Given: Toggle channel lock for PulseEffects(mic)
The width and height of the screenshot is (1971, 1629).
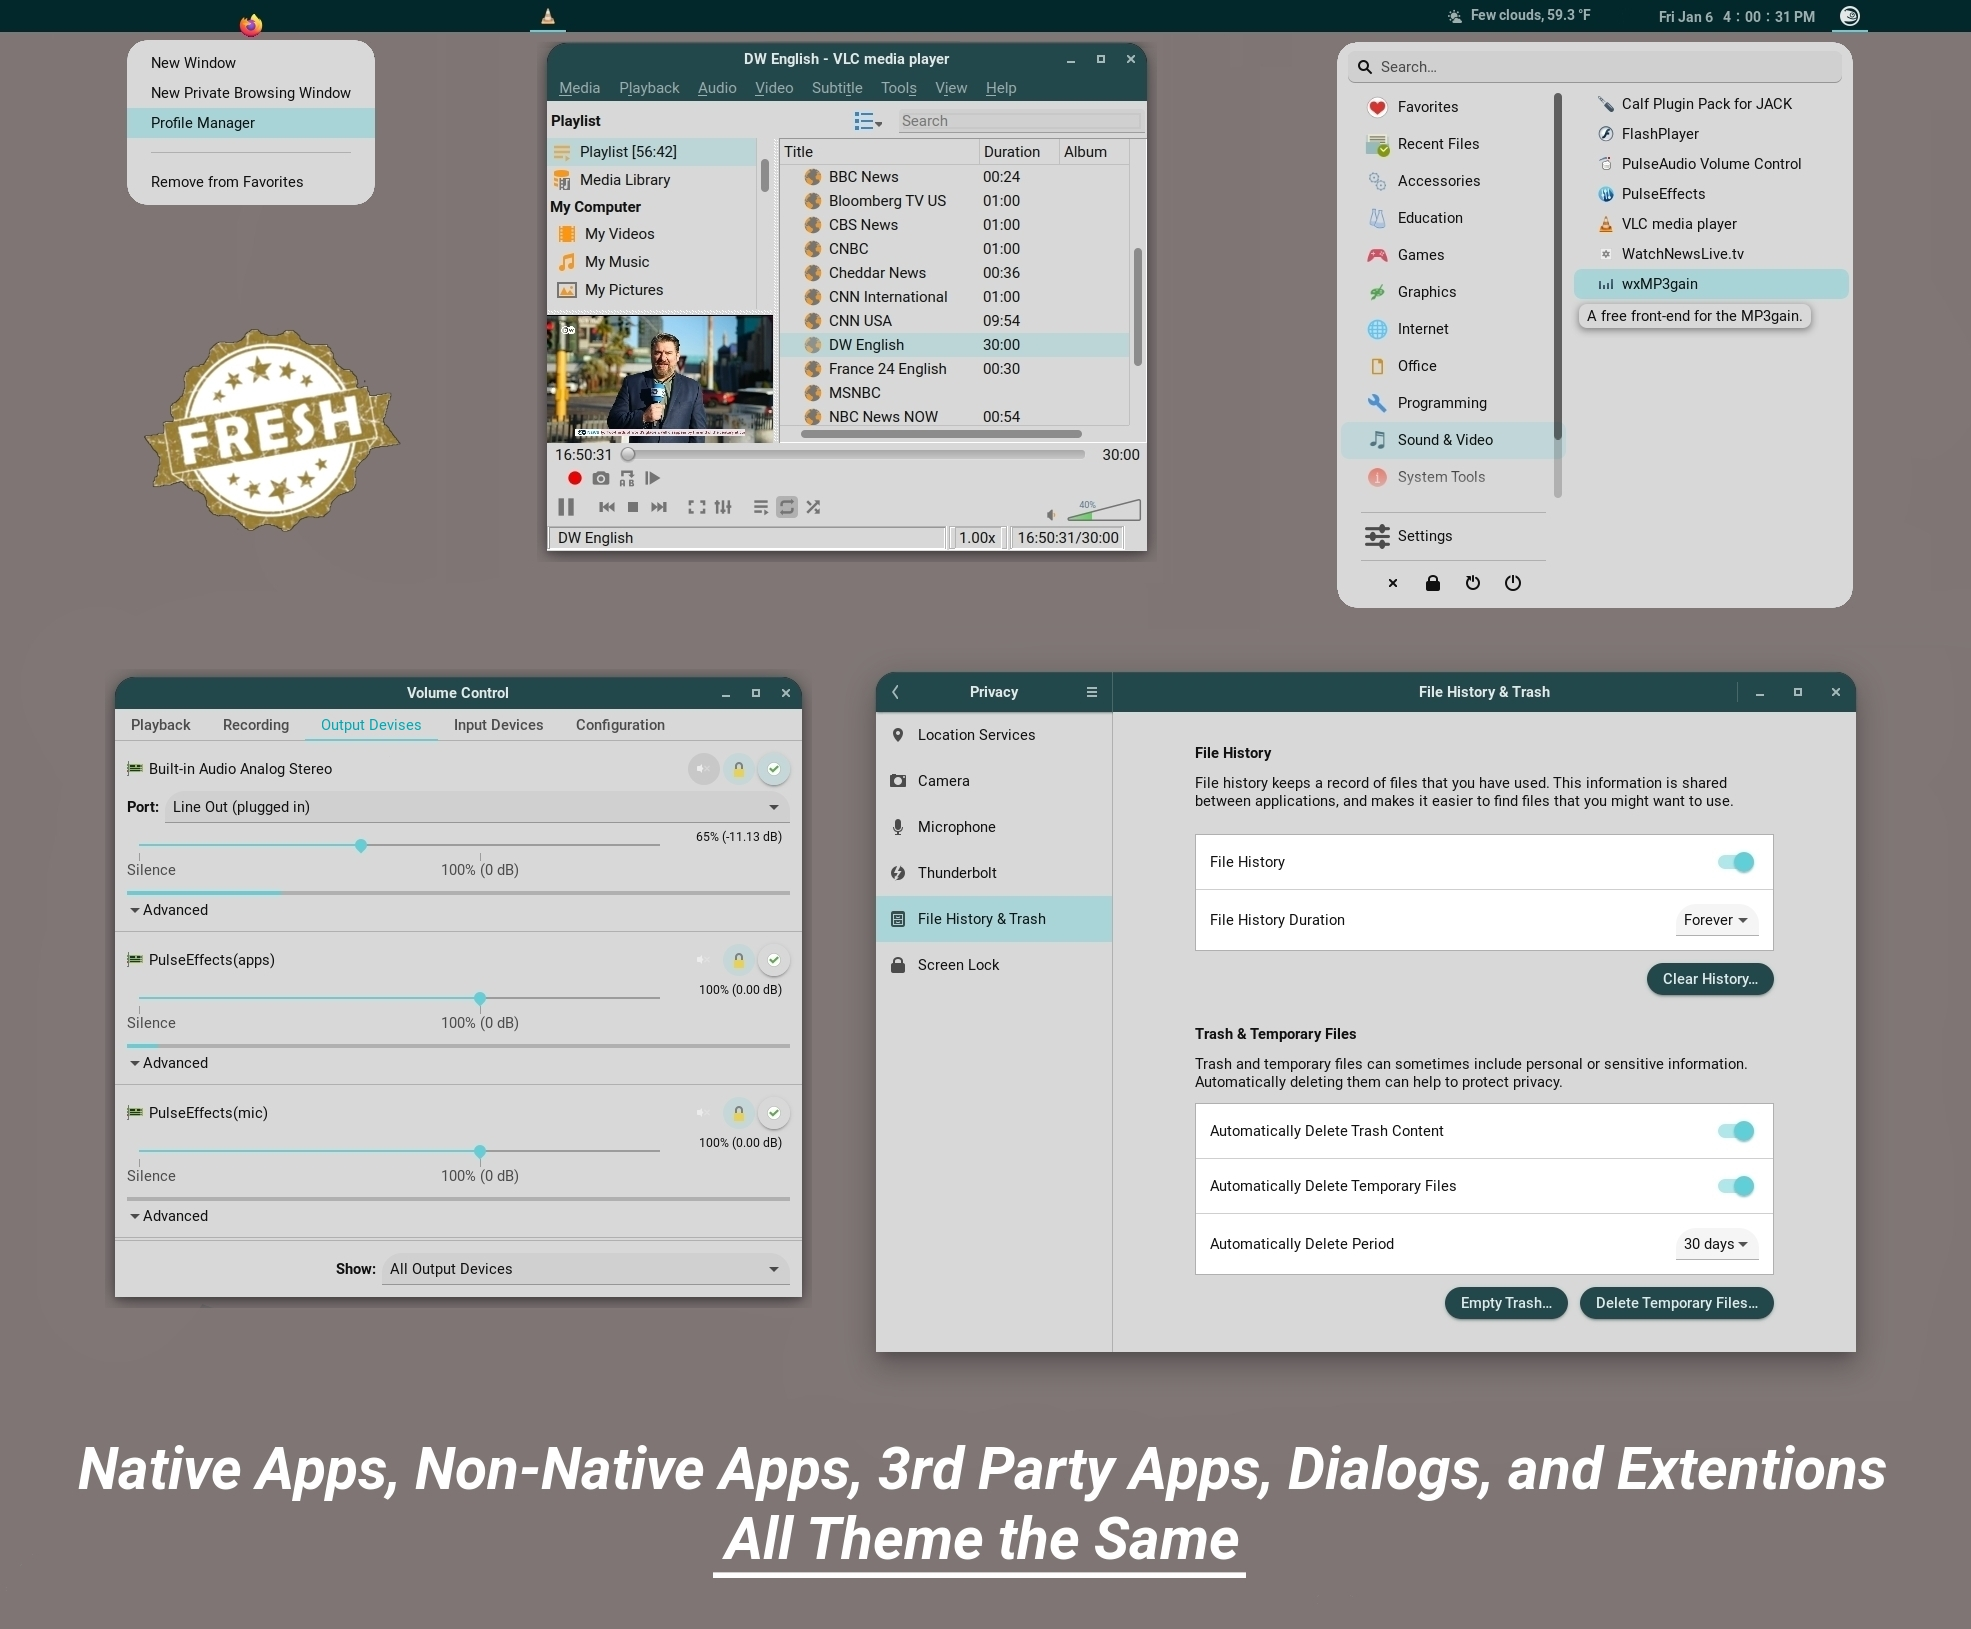Looking at the screenshot, I should (x=739, y=1113).
